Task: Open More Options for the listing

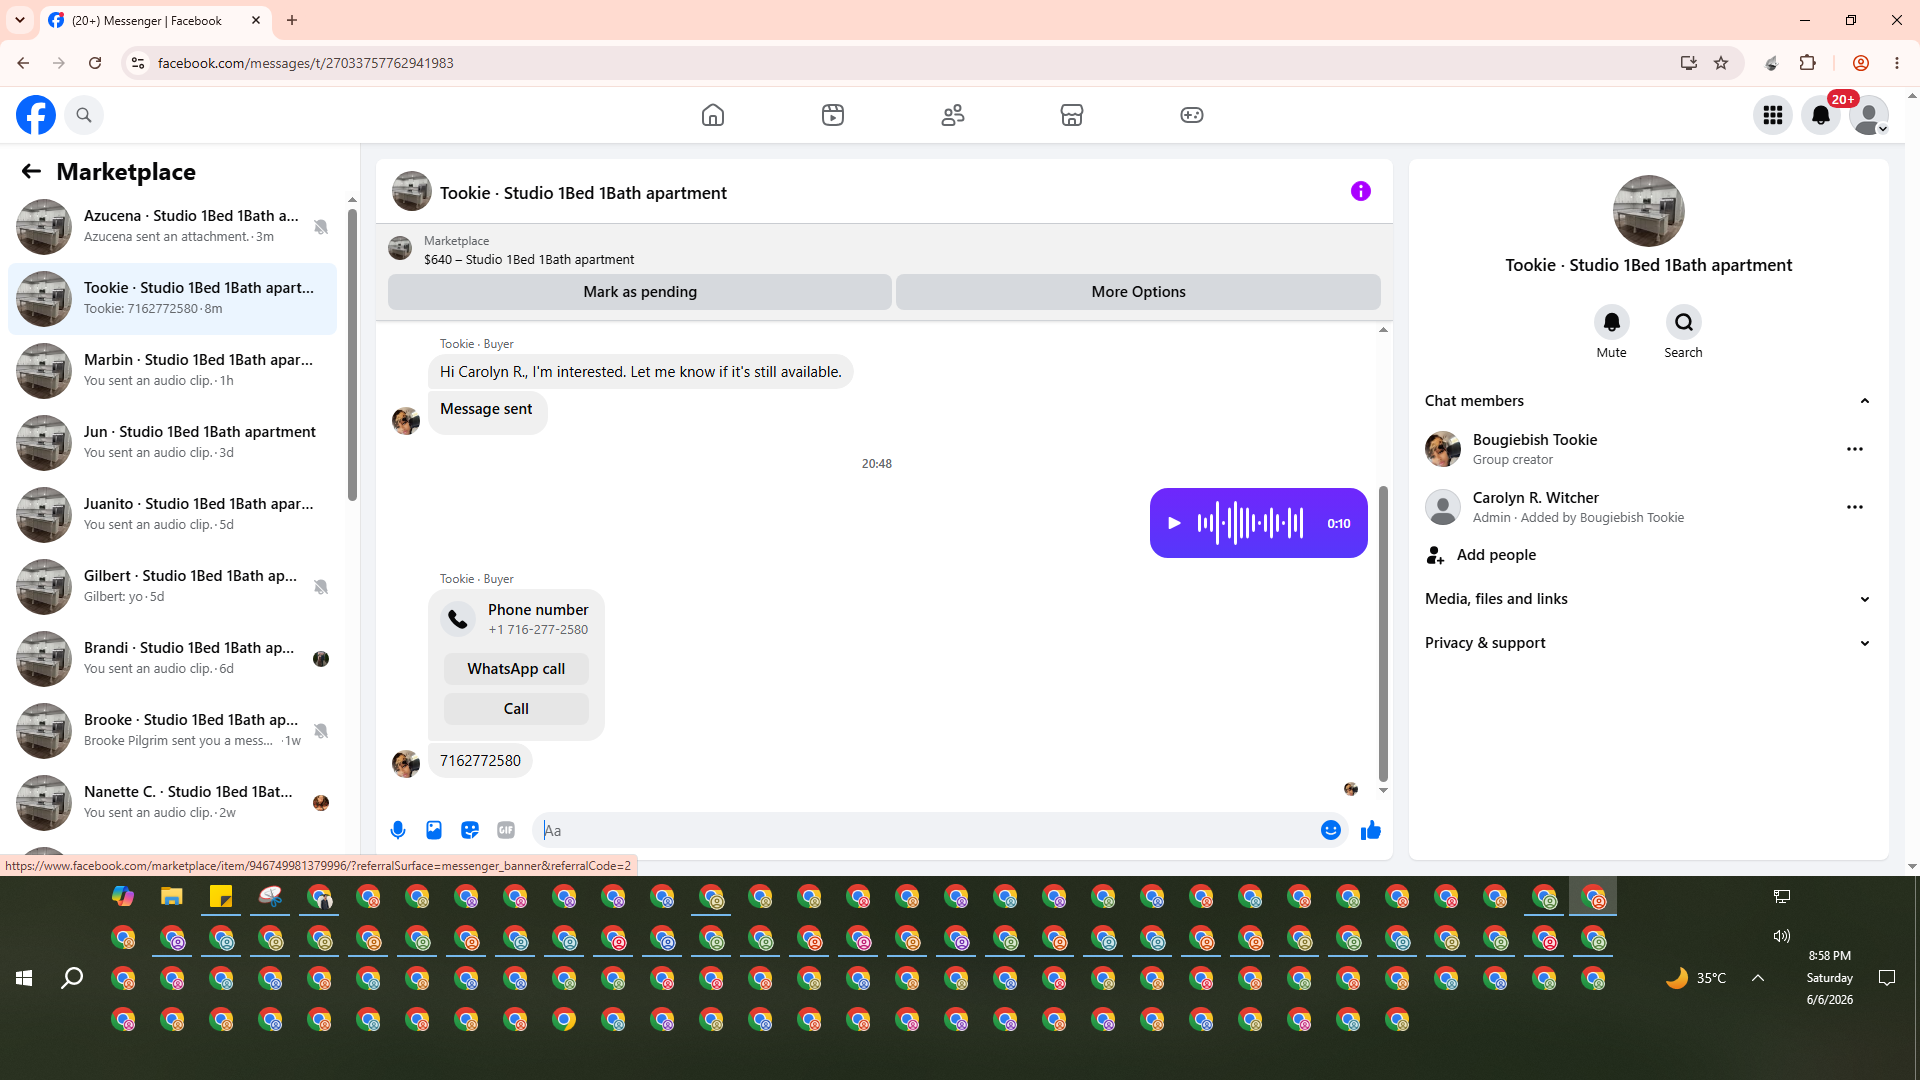Action: coord(1138,292)
